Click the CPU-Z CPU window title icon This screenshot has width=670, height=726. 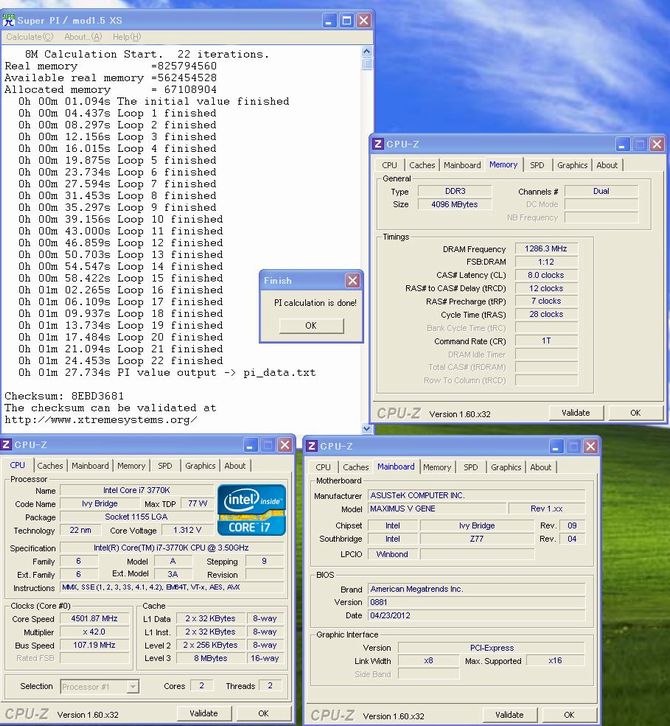pyautogui.click(x=6, y=444)
